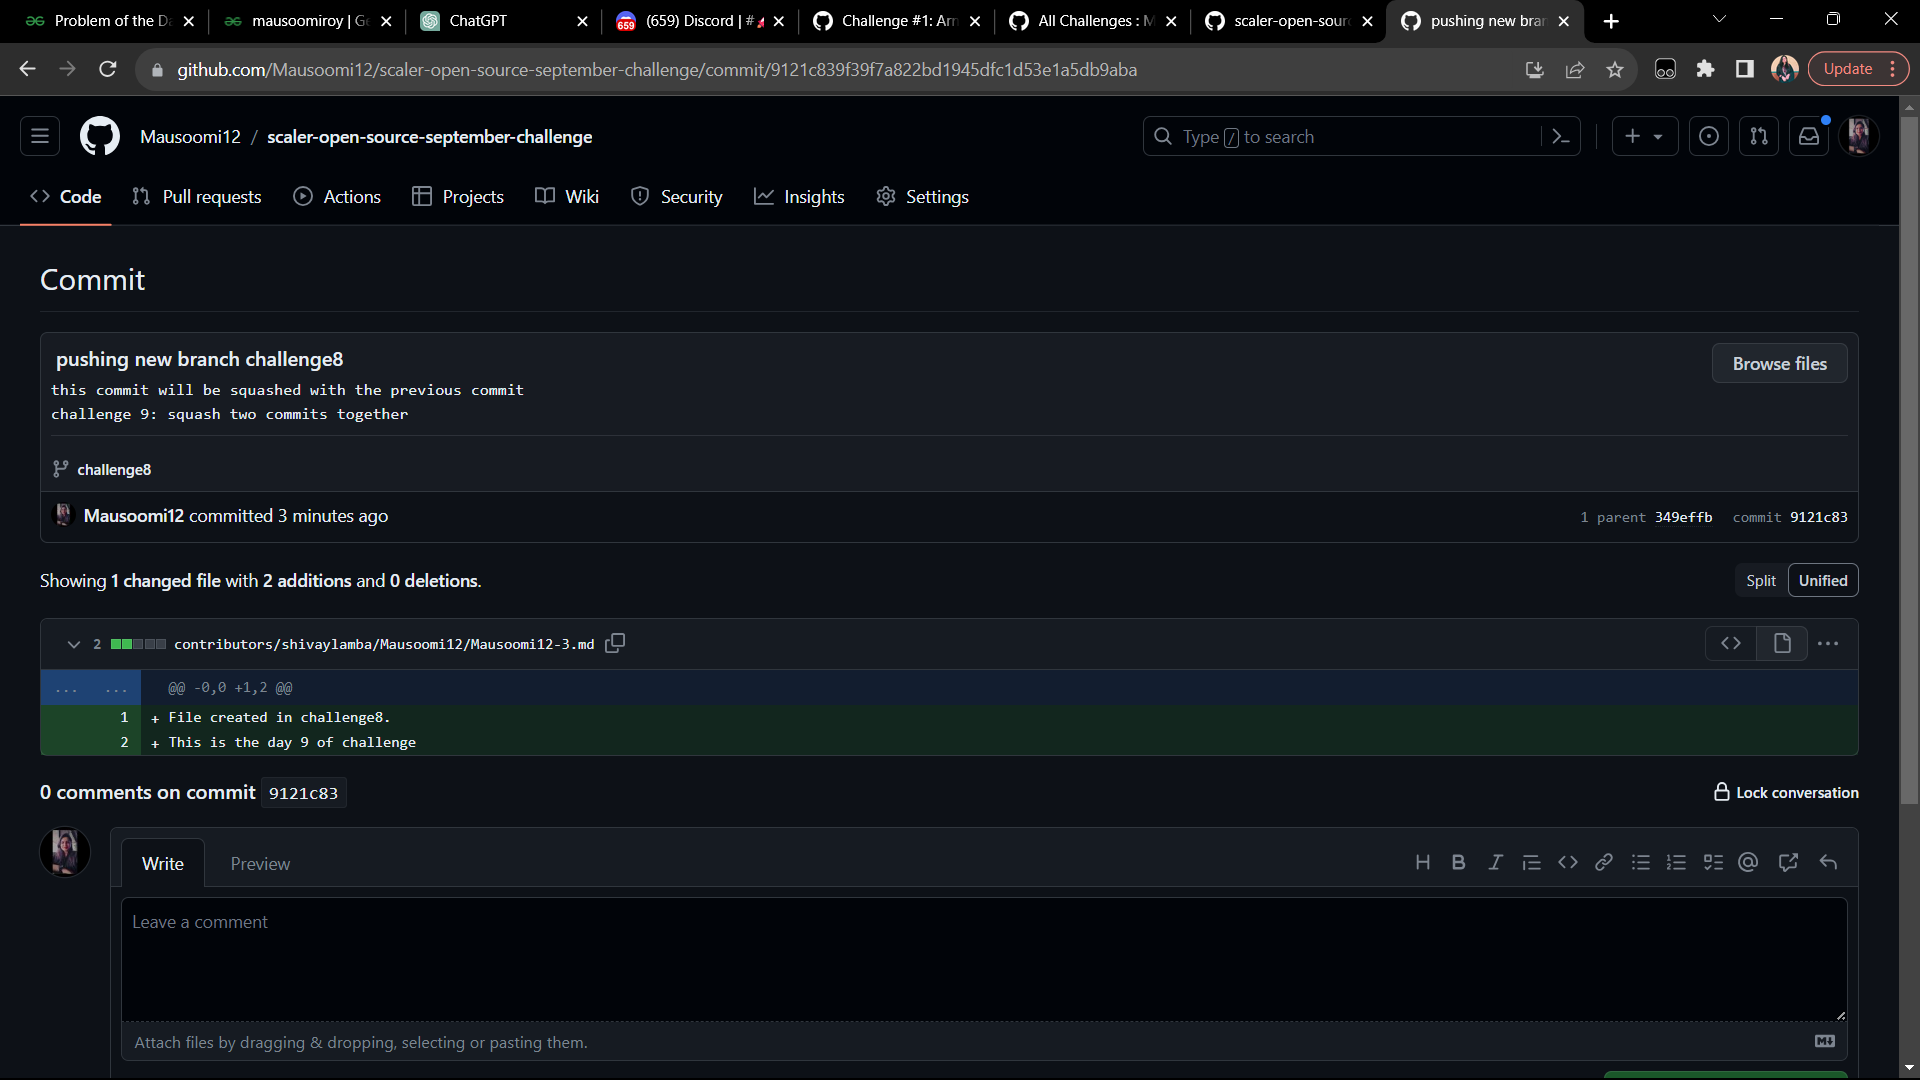
Task: Toggle rich diff file view
Action: click(x=1782, y=644)
